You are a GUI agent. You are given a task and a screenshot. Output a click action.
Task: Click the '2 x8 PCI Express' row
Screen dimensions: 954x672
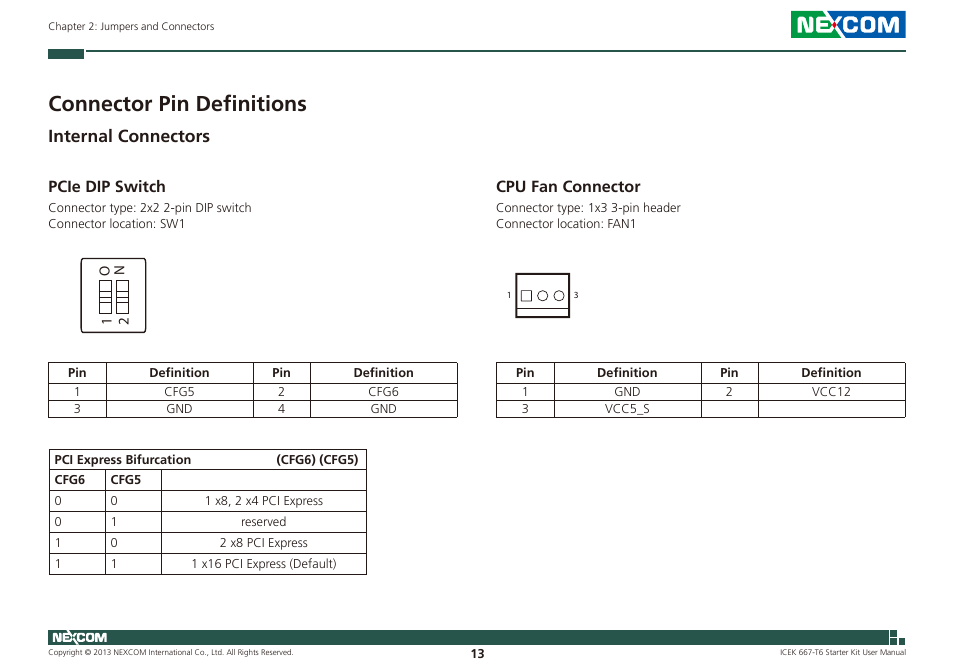[x=207, y=542]
